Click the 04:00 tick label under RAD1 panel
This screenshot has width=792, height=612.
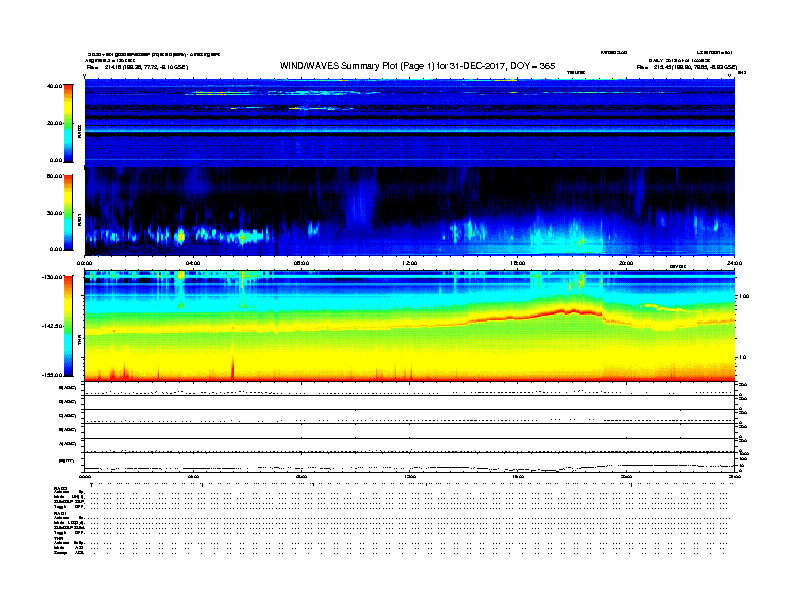coord(193,263)
